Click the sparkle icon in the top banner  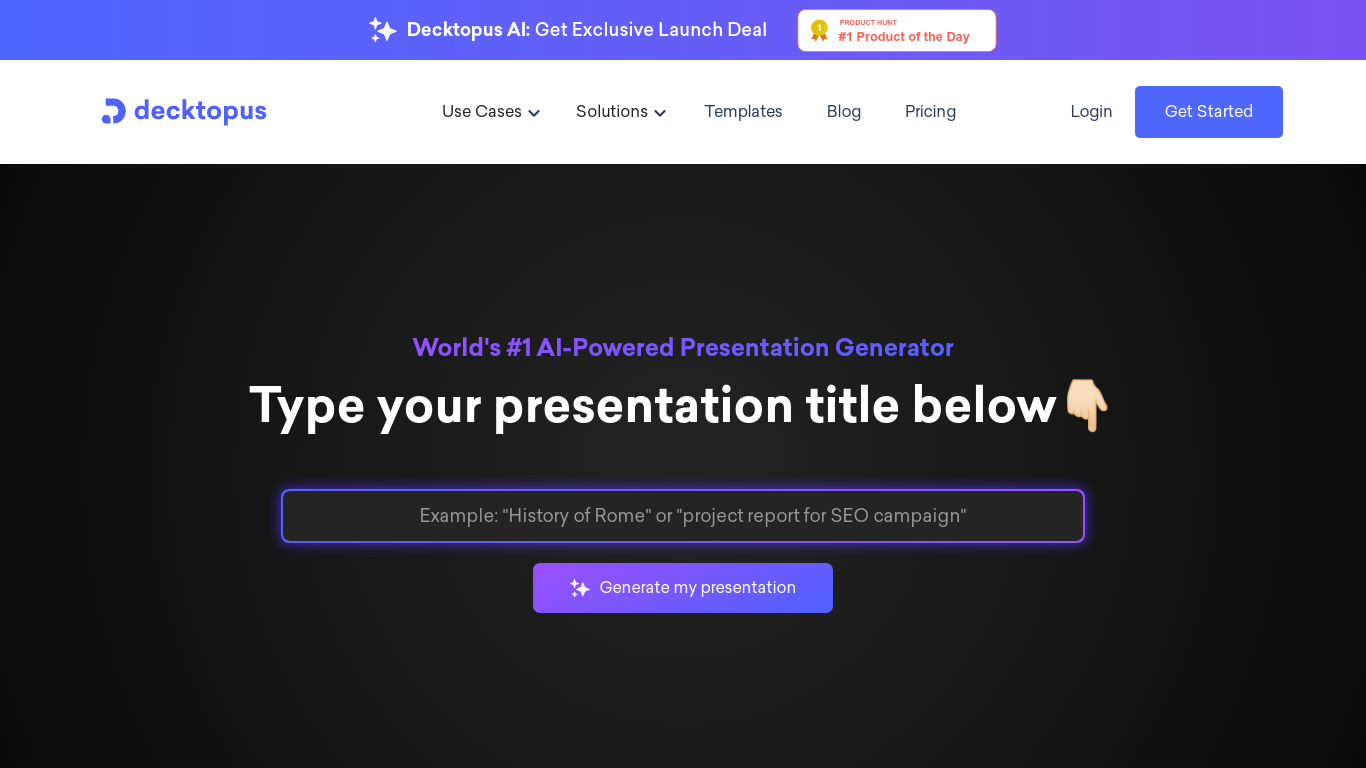coord(382,30)
